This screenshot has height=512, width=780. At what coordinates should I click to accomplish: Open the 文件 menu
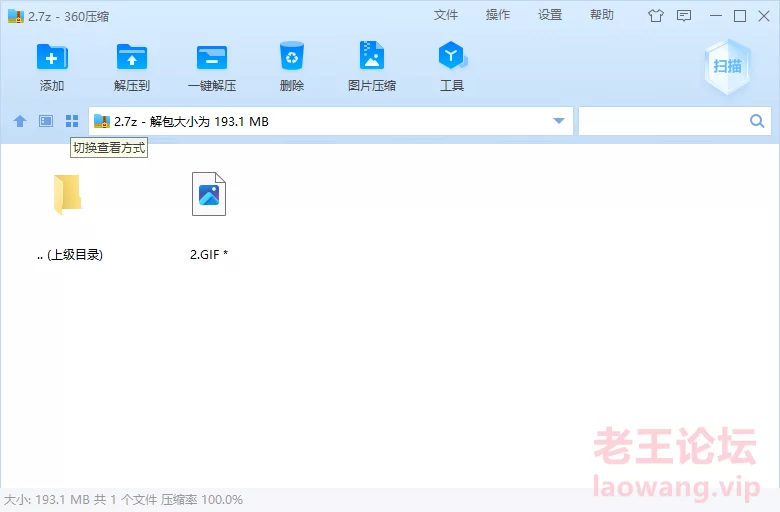click(x=446, y=15)
